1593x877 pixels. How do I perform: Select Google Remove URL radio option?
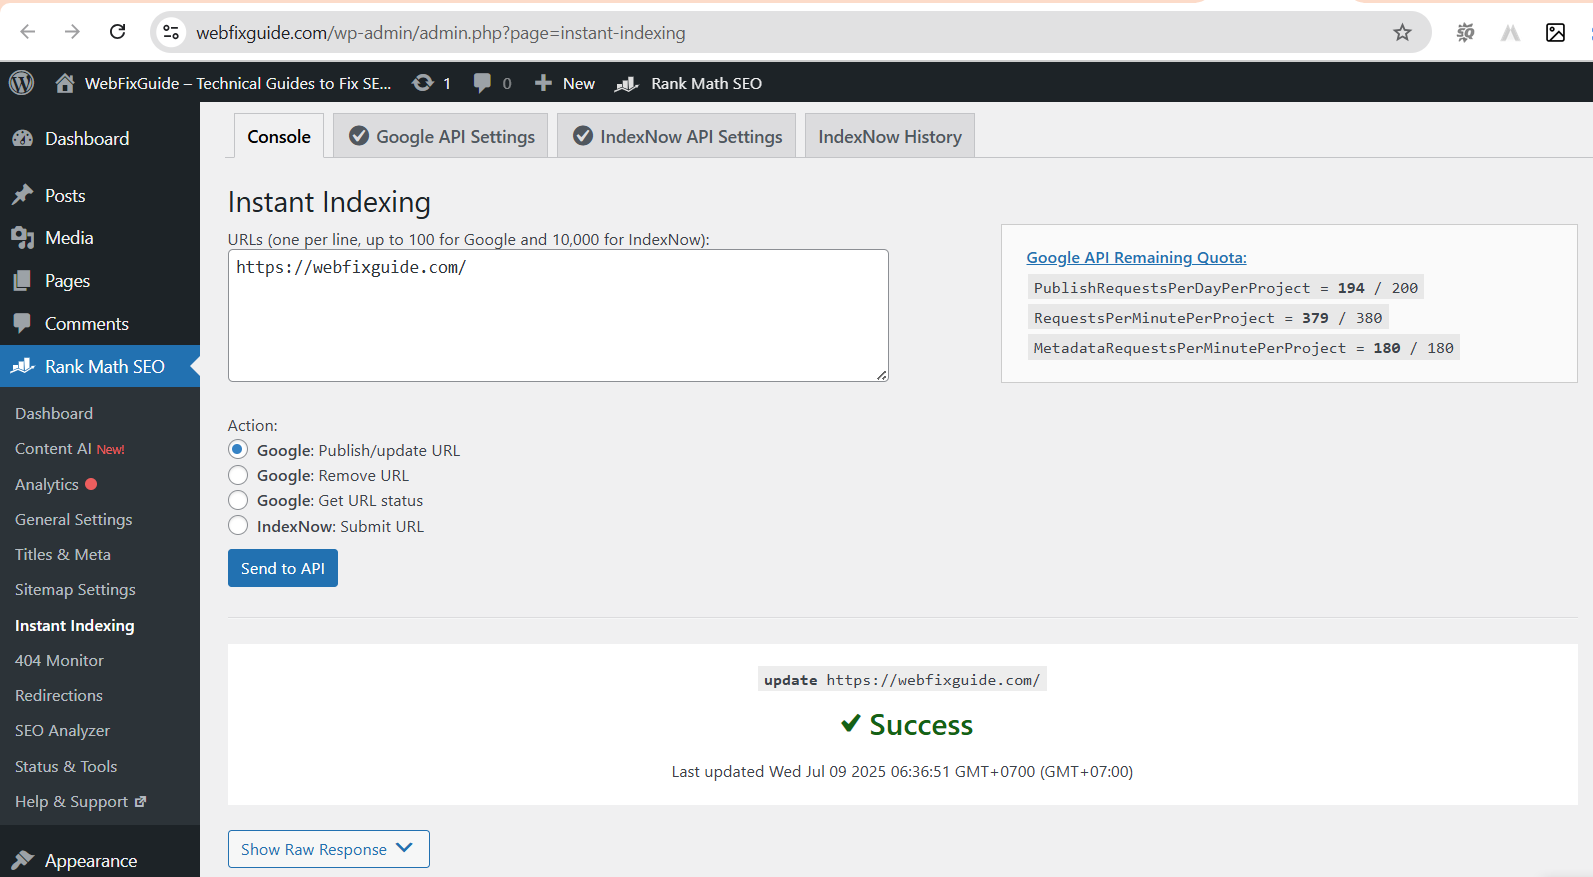(x=238, y=475)
